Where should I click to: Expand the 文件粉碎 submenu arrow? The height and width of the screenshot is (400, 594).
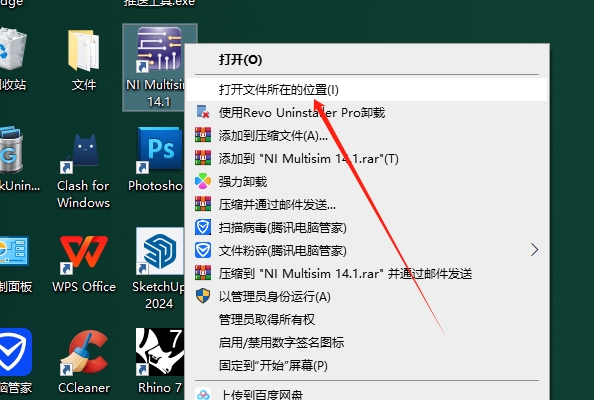pyautogui.click(x=535, y=250)
